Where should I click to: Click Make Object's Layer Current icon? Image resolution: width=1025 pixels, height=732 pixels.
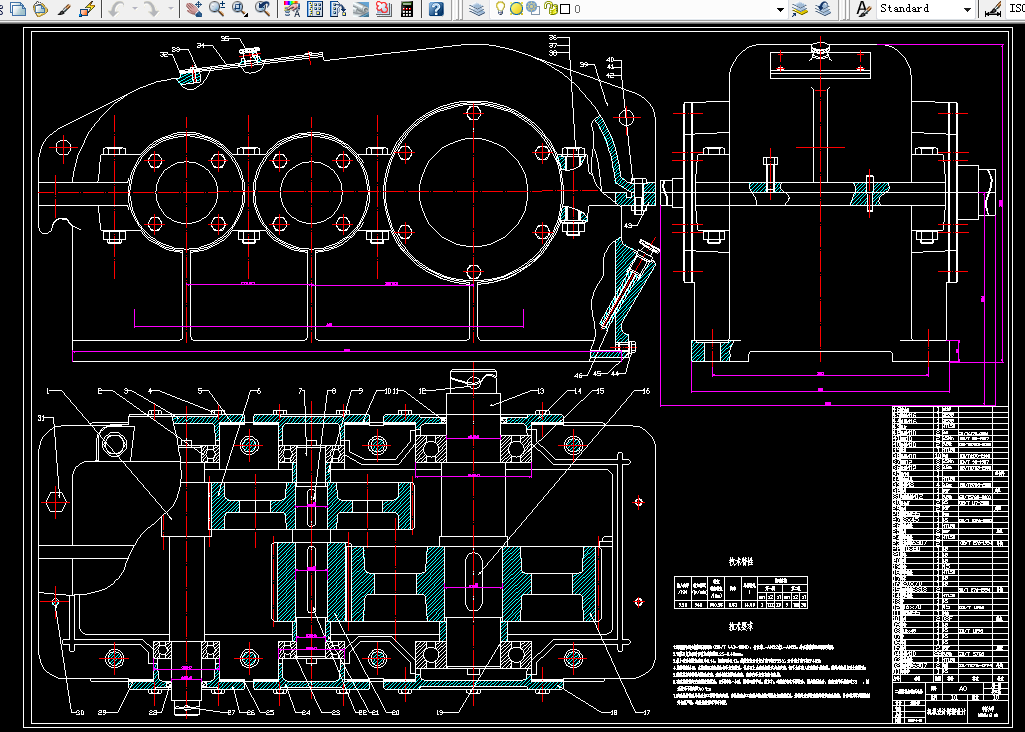point(799,8)
